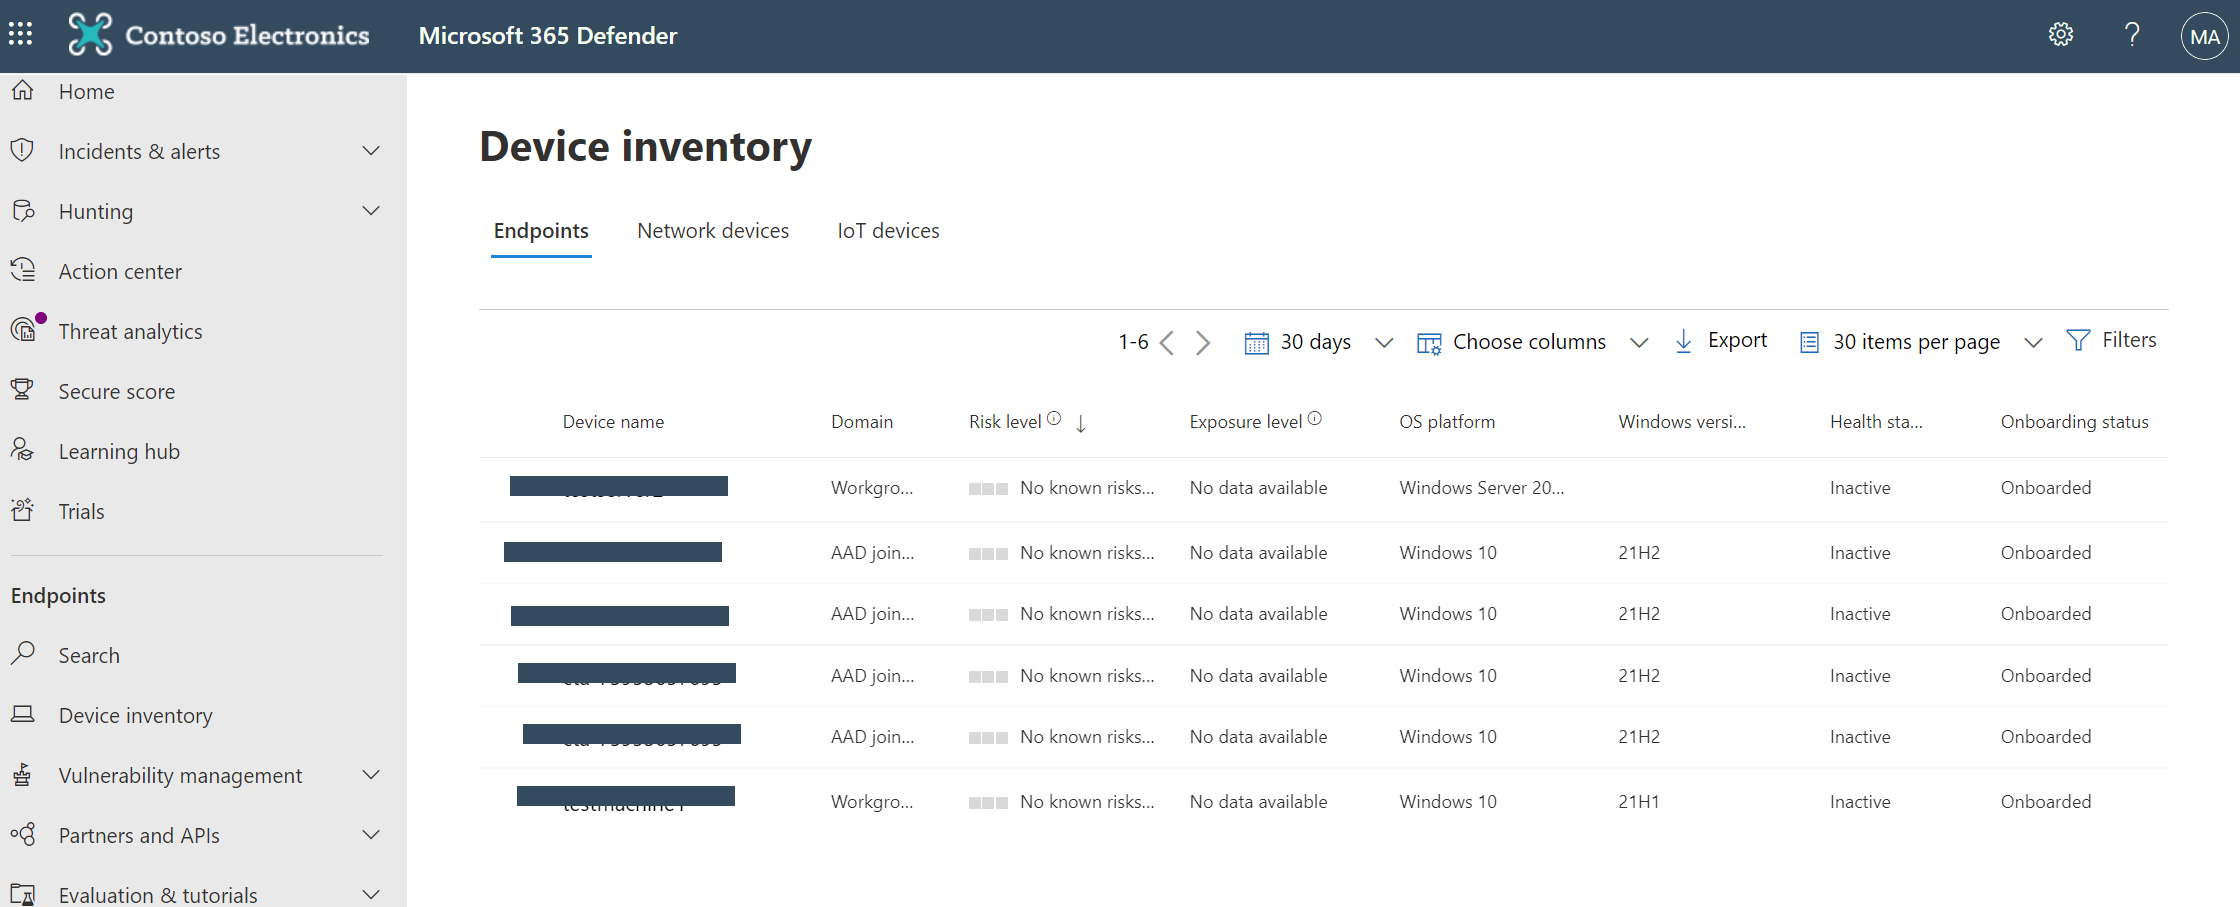Image resolution: width=2240 pixels, height=907 pixels.
Task: Select the Search icon under Endpoints
Action: tap(23, 654)
